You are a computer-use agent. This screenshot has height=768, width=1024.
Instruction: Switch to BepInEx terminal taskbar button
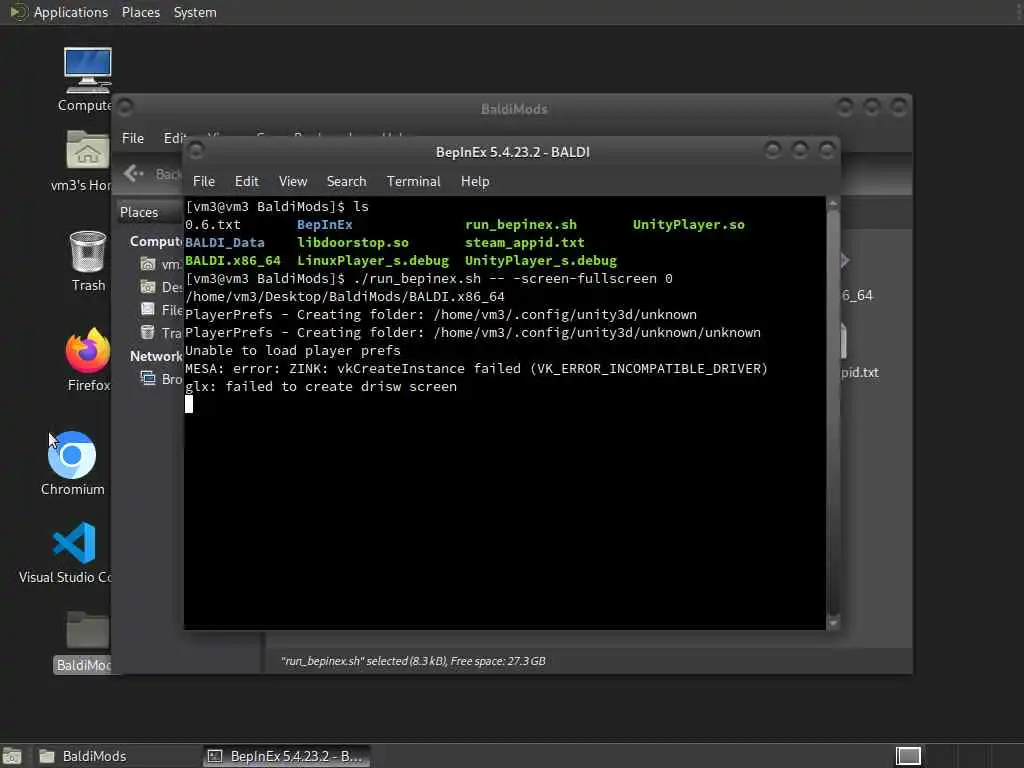click(x=286, y=756)
